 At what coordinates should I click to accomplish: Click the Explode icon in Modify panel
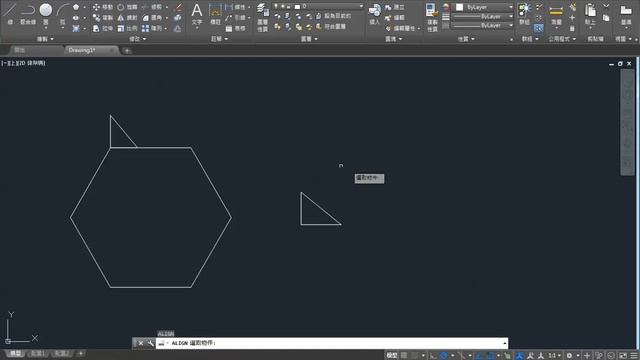point(178,18)
